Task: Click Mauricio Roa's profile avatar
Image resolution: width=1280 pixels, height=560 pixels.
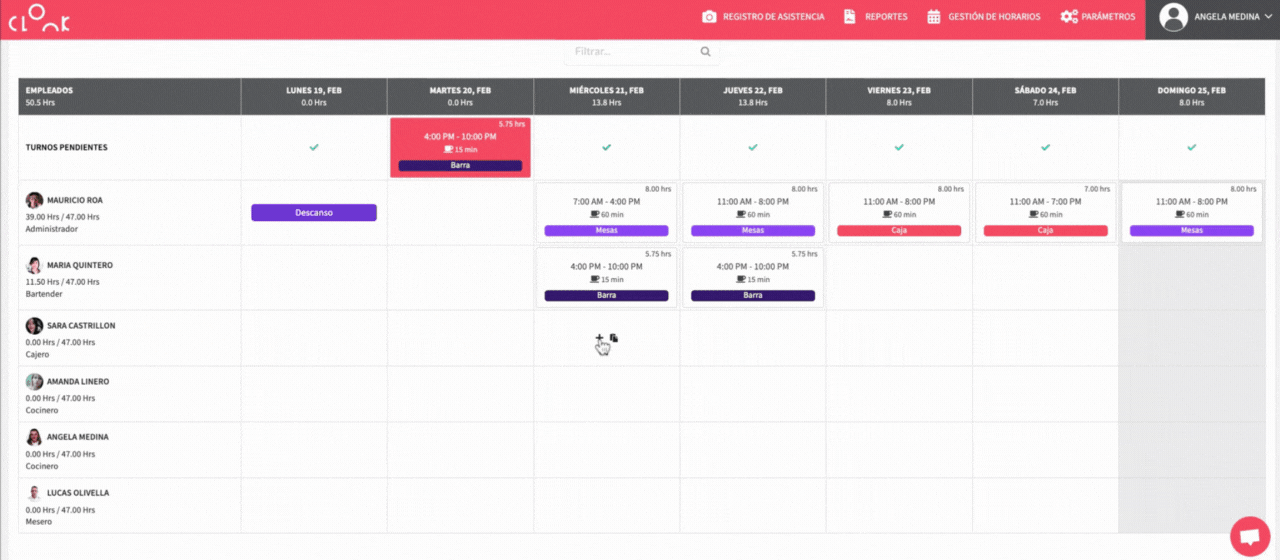Action: (35, 200)
